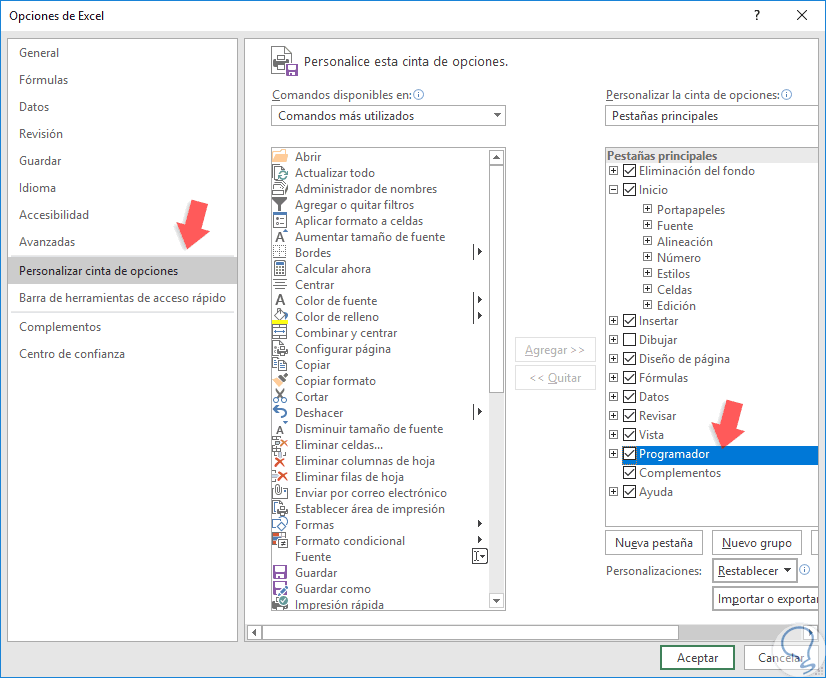
Task: Click the Aplicar formato a celdas icon
Action: pos(280,221)
